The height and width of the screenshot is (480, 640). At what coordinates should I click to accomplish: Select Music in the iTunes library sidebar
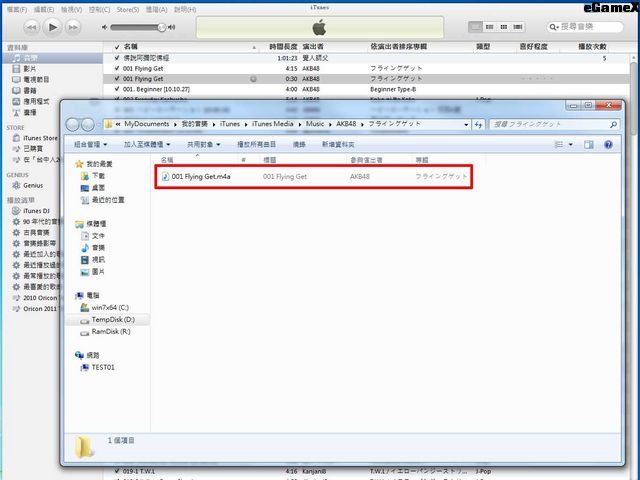click(52, 58)
